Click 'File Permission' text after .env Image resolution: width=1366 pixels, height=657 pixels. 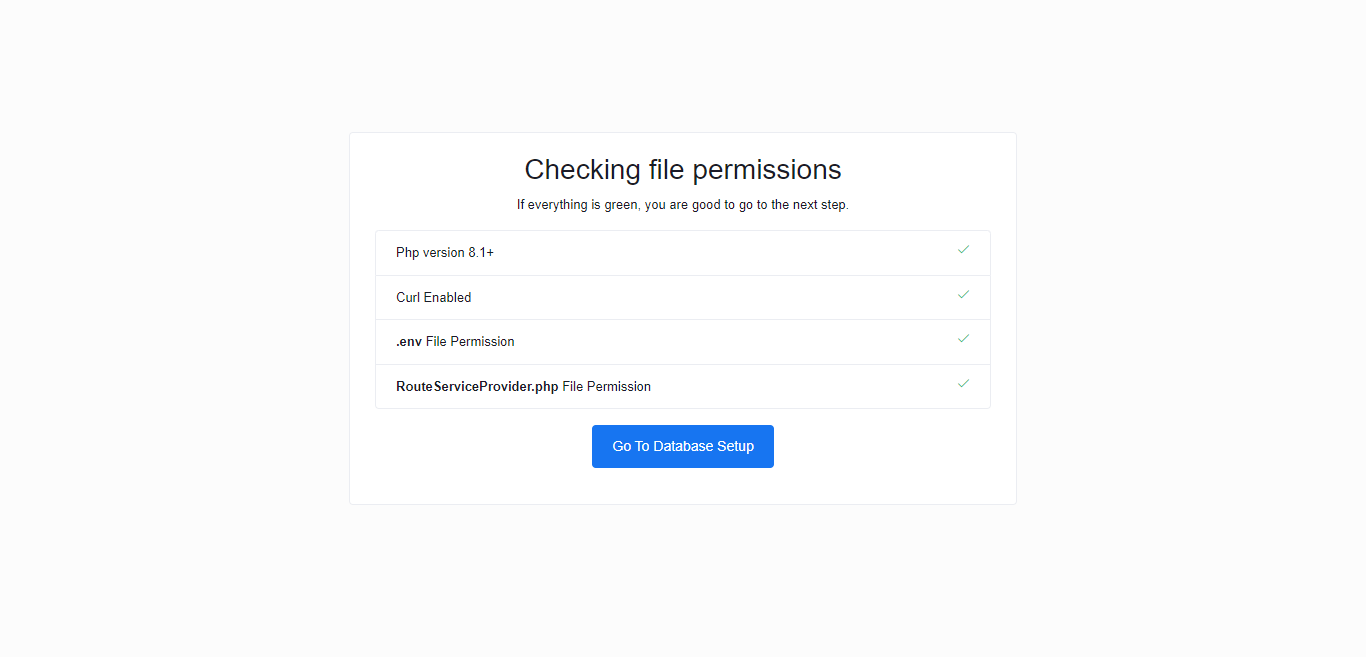(x=470, y=341)
